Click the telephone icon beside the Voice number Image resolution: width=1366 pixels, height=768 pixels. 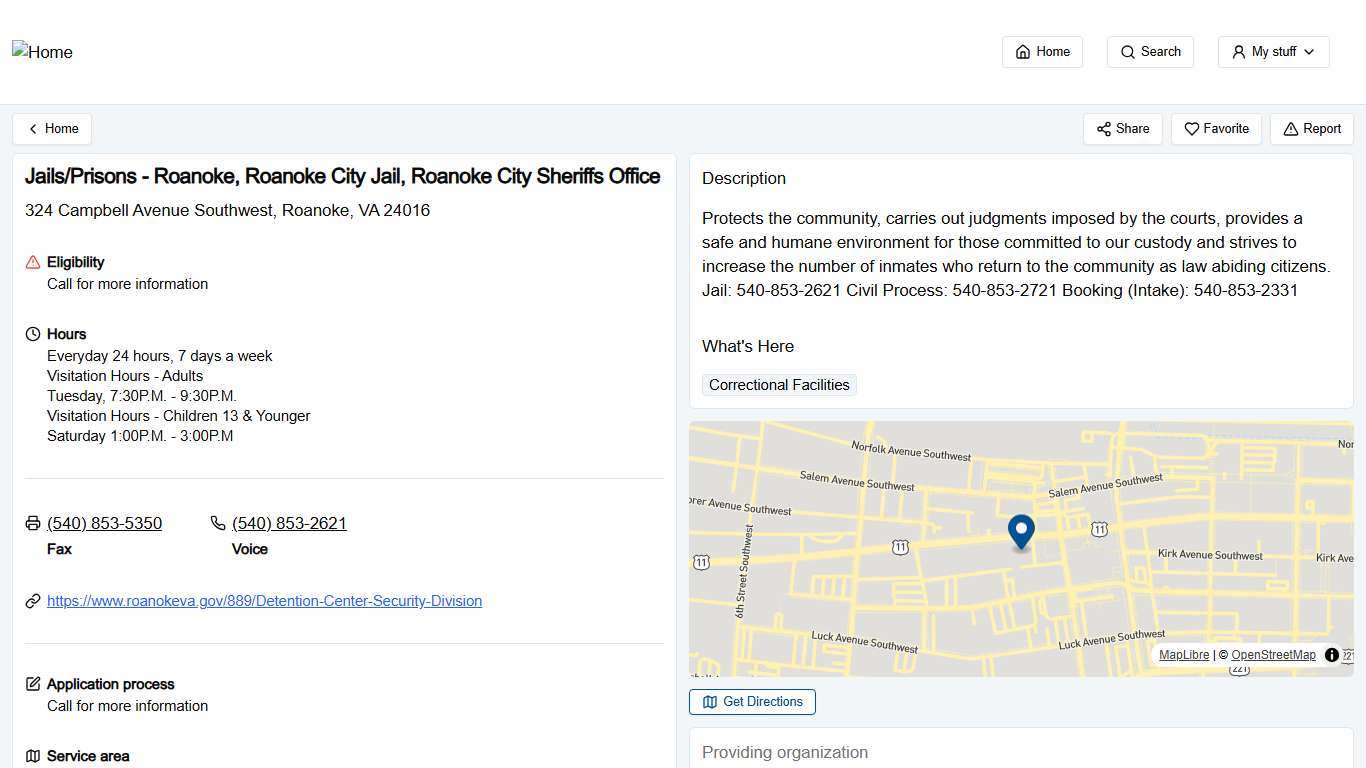click(217, 523)
